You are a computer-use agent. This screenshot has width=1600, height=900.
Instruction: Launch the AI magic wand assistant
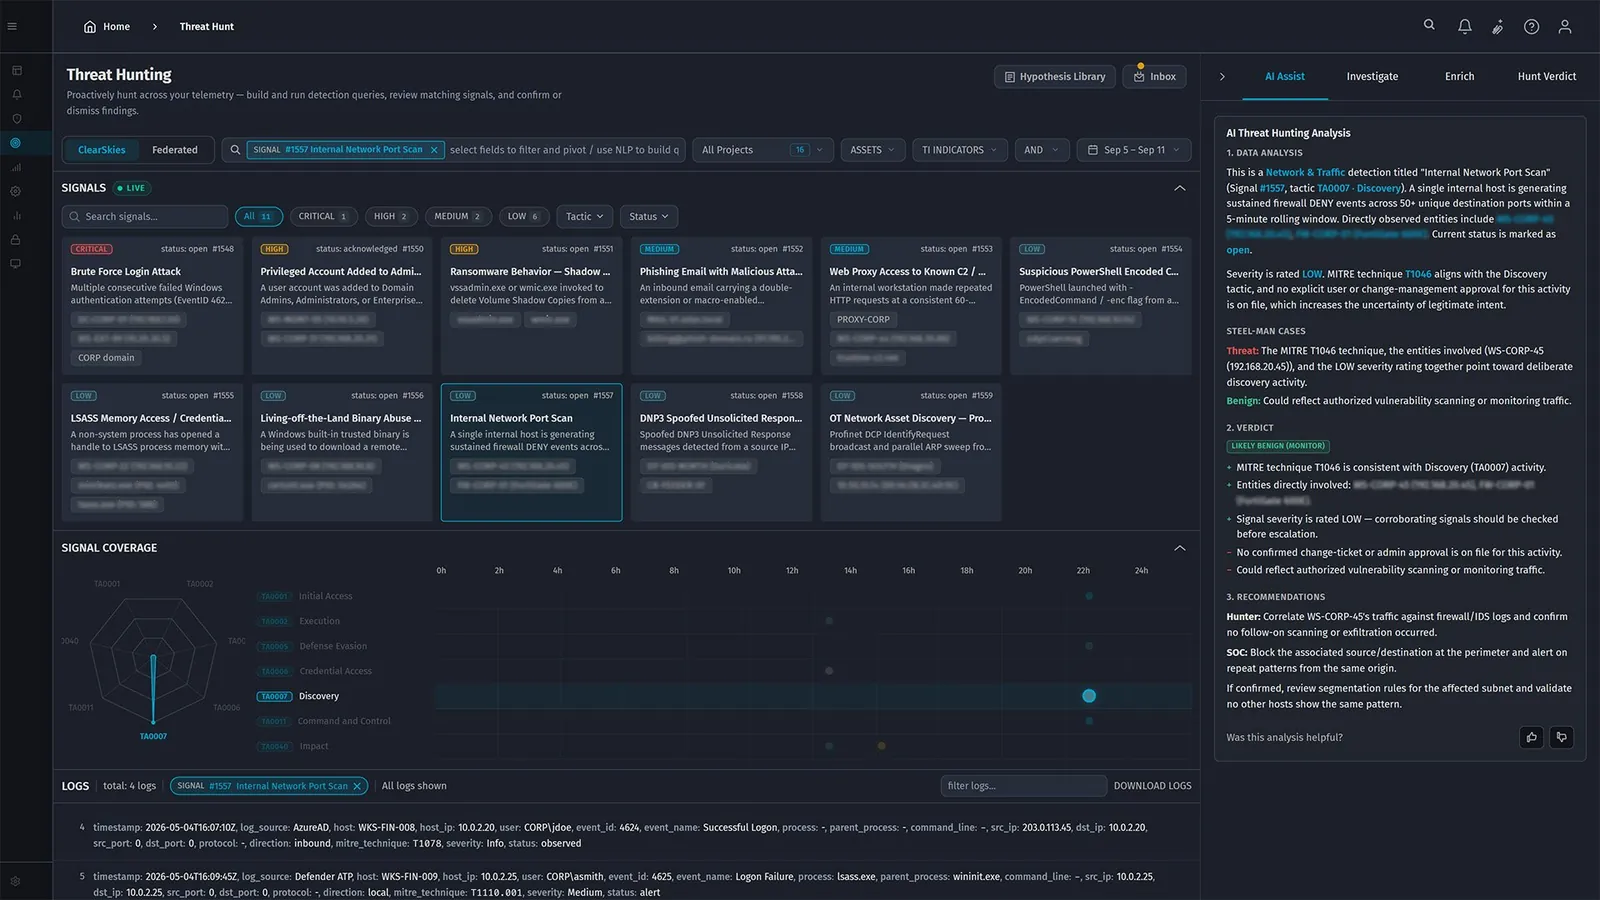coord(1497,27)
